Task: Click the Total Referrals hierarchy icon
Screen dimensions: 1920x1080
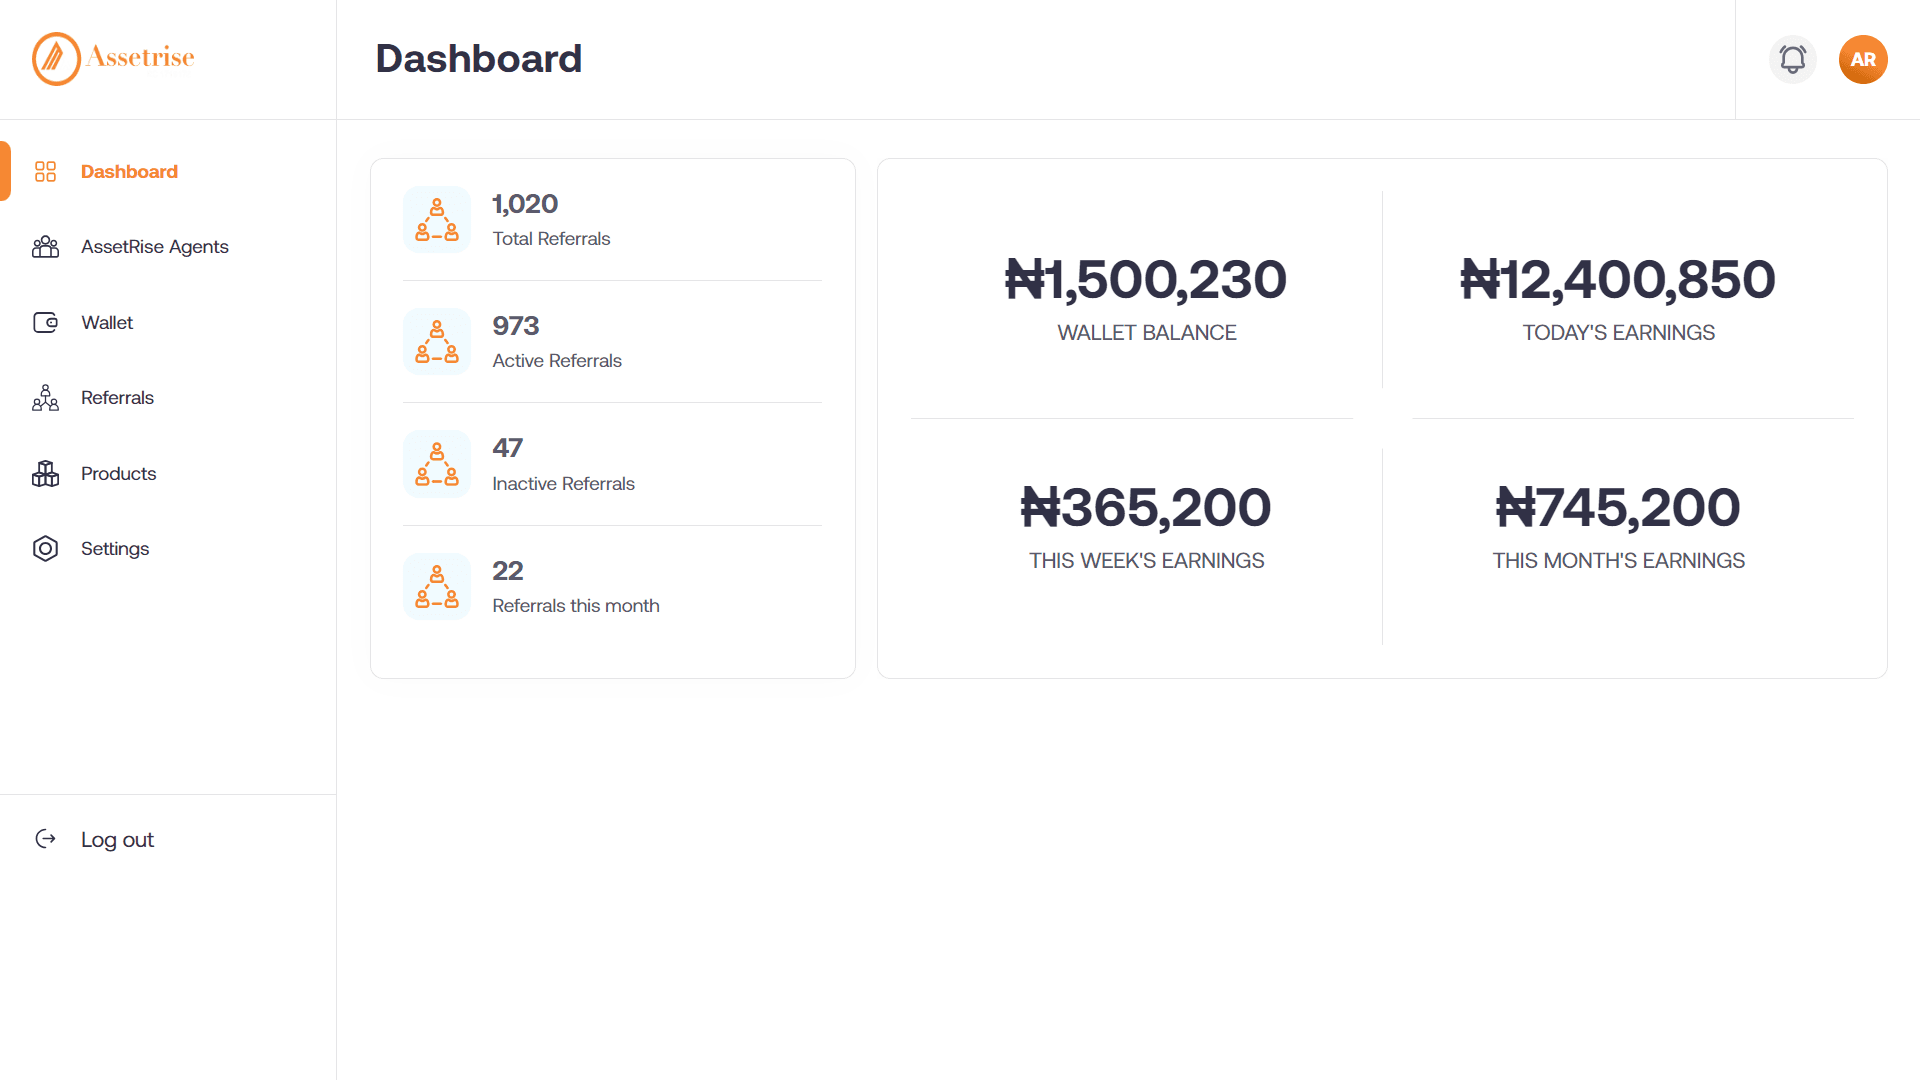Action: [436, 218]
